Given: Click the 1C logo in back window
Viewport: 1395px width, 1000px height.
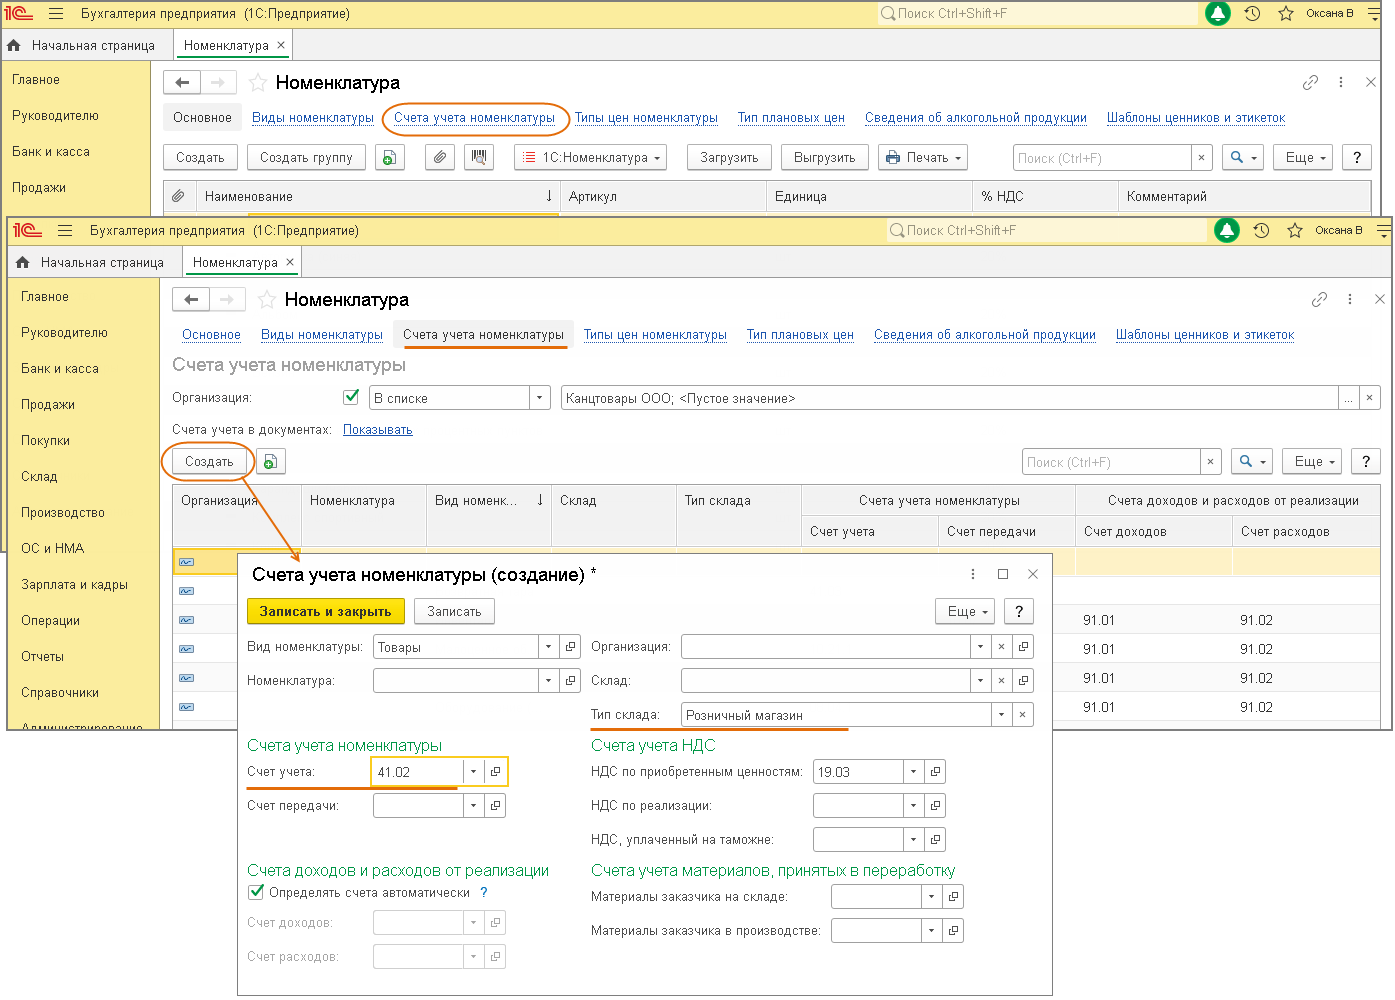Looking at the screenshot, I should tap(19, 14).
